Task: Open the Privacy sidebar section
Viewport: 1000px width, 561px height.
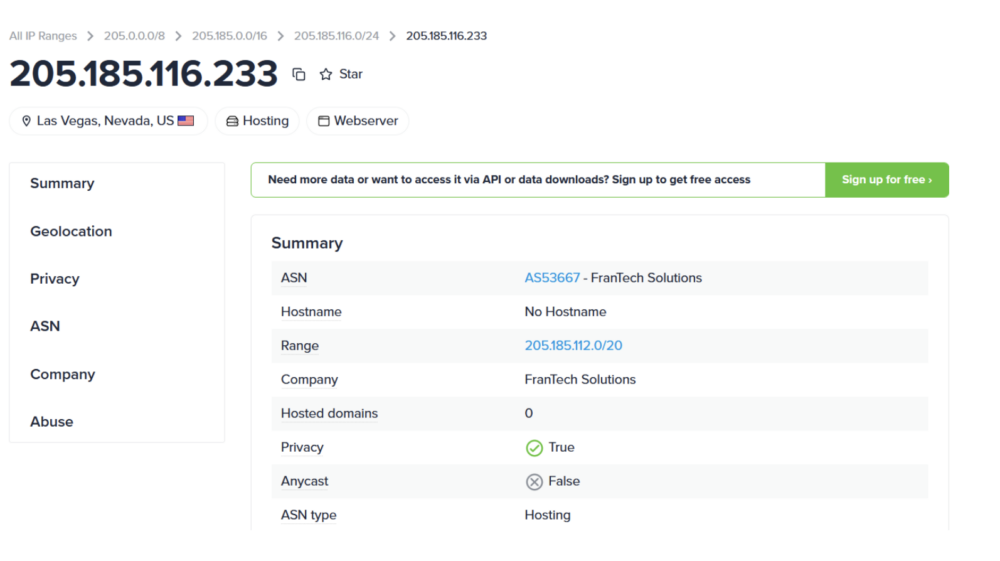Action: point(54,279)
